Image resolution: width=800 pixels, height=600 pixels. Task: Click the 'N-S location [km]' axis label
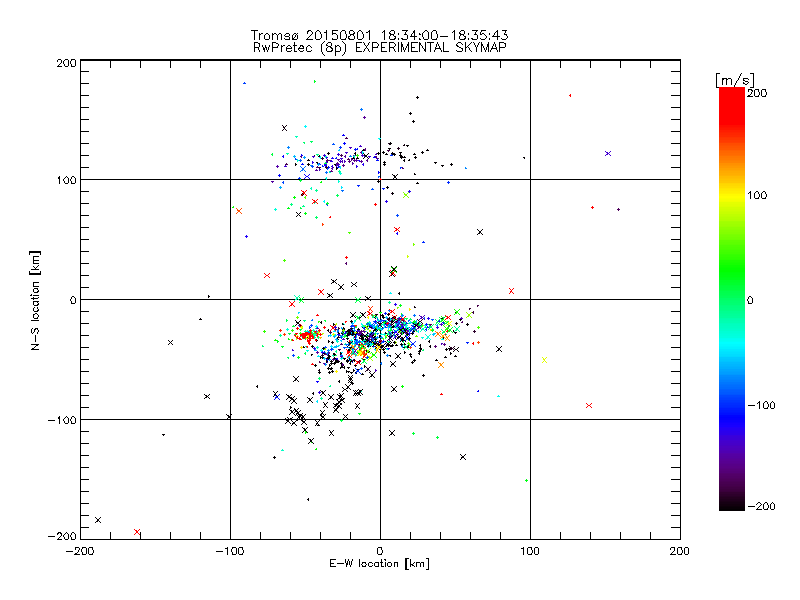35,301
